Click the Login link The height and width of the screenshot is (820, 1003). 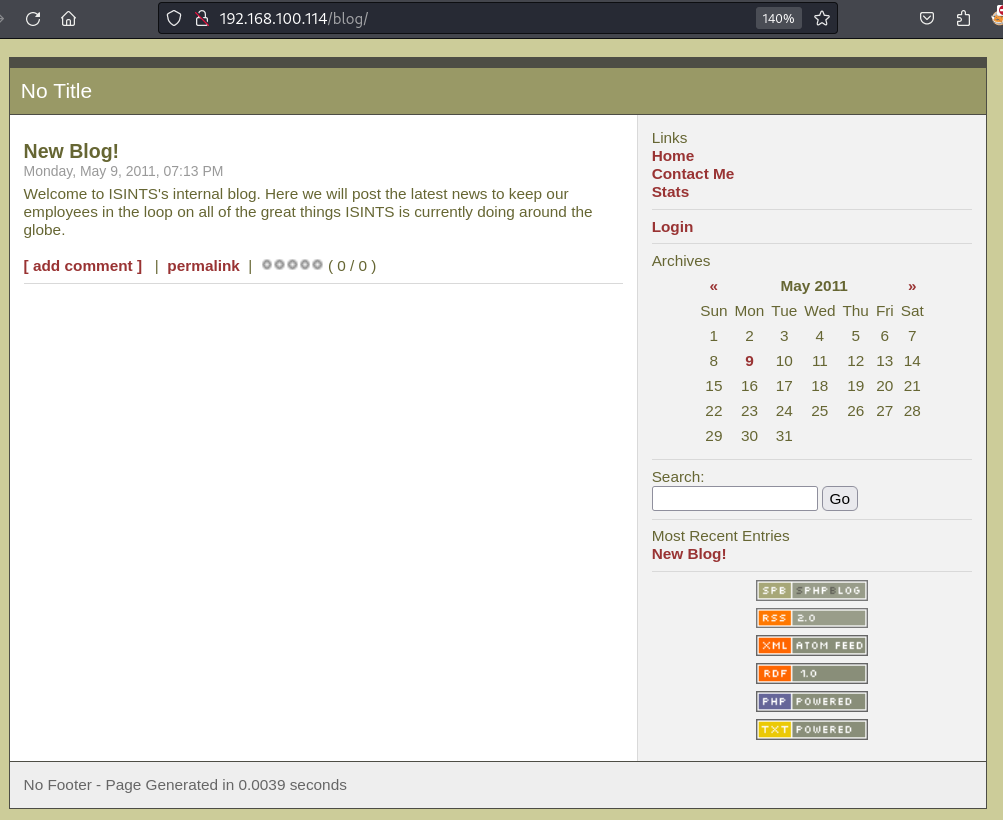672,227
